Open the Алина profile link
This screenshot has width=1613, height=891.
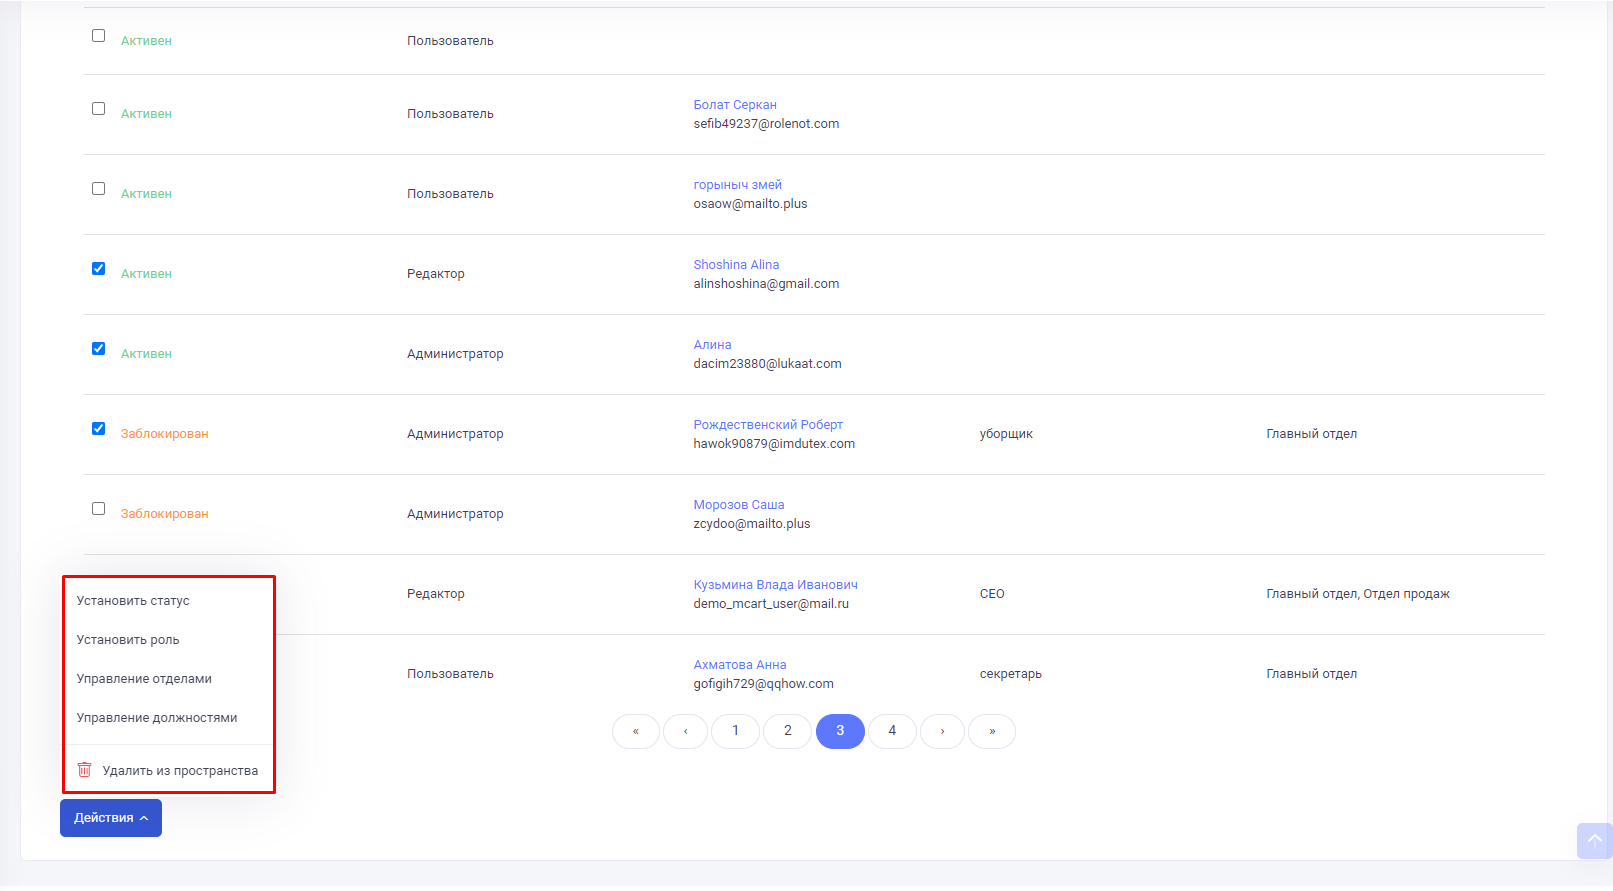click(x=712, y=345)
